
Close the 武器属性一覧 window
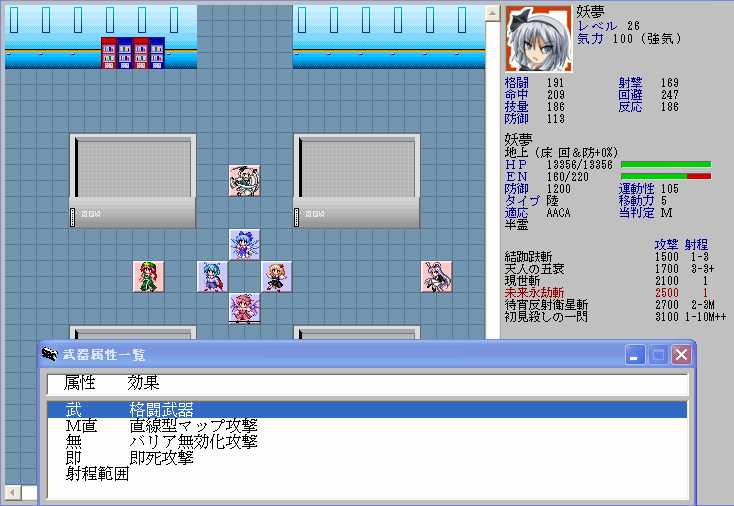click(681, 355)
